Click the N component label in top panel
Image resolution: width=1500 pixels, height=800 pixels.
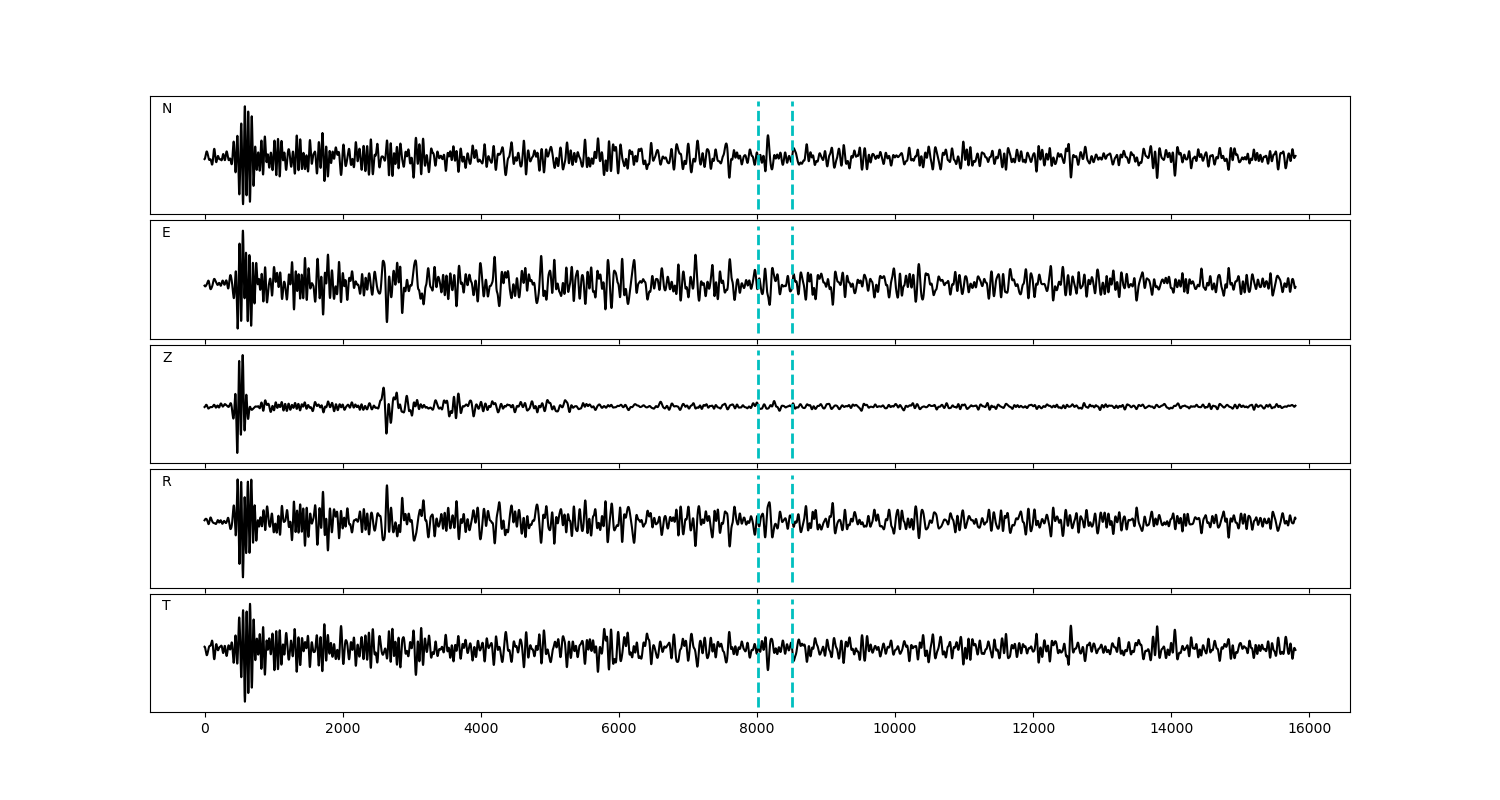(x=167, y=109)
